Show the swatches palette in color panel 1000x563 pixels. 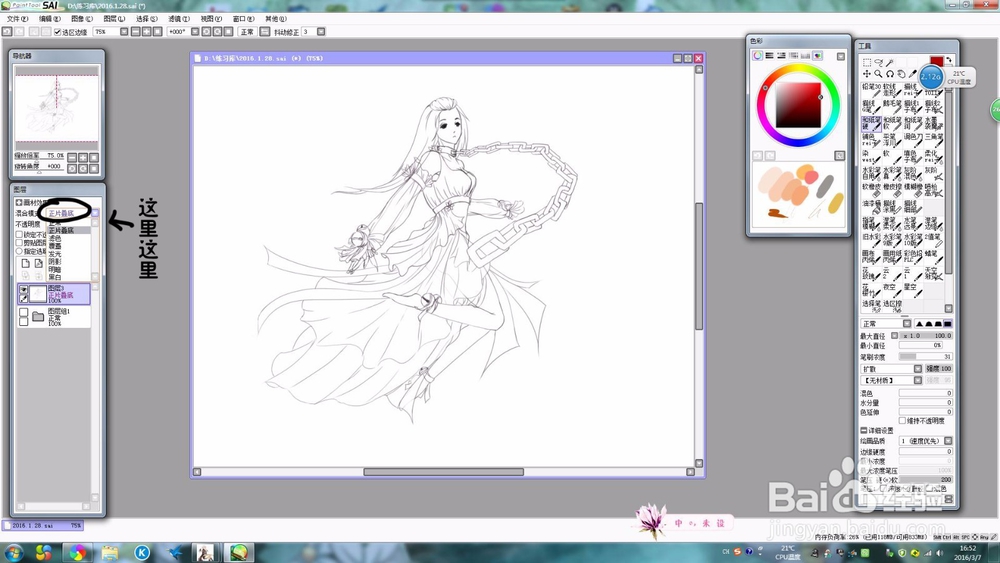coord(805,56)
